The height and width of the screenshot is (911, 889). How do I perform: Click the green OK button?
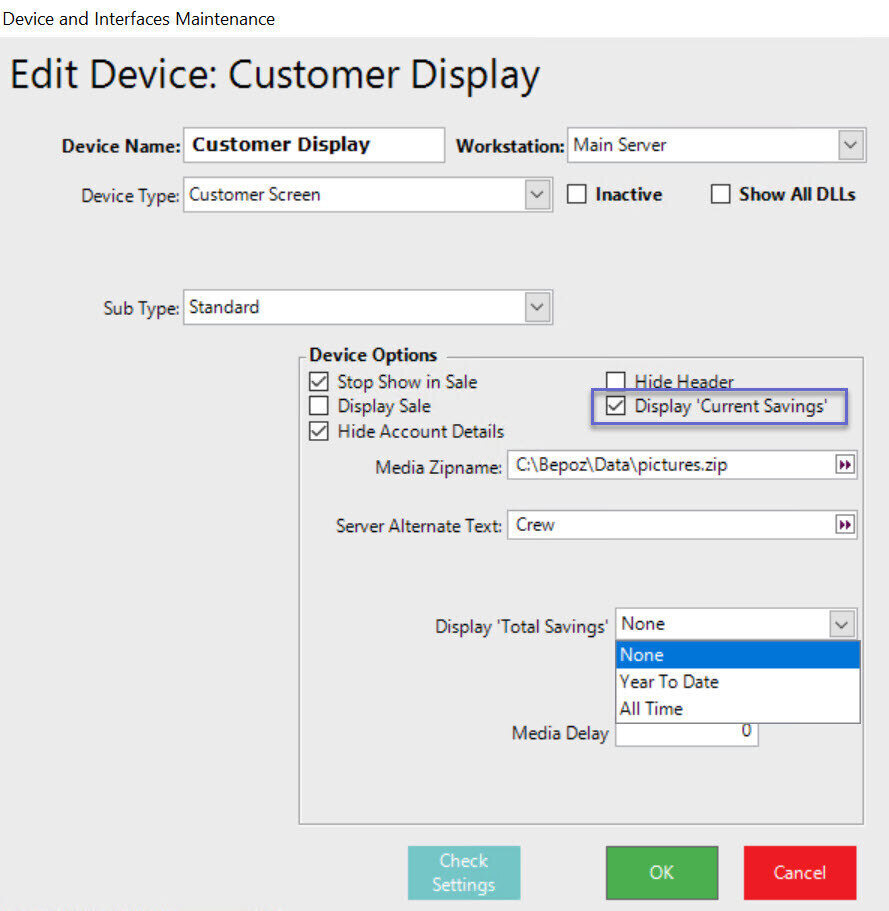[661, 872]
